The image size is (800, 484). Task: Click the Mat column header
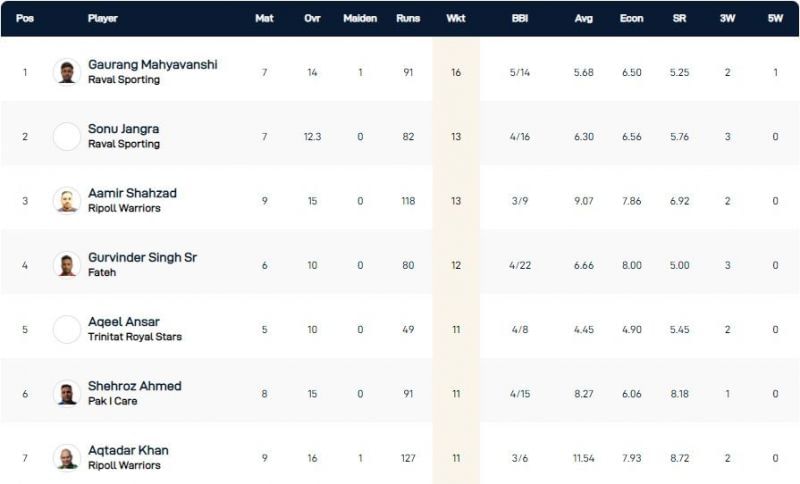[x=264, y=18]
